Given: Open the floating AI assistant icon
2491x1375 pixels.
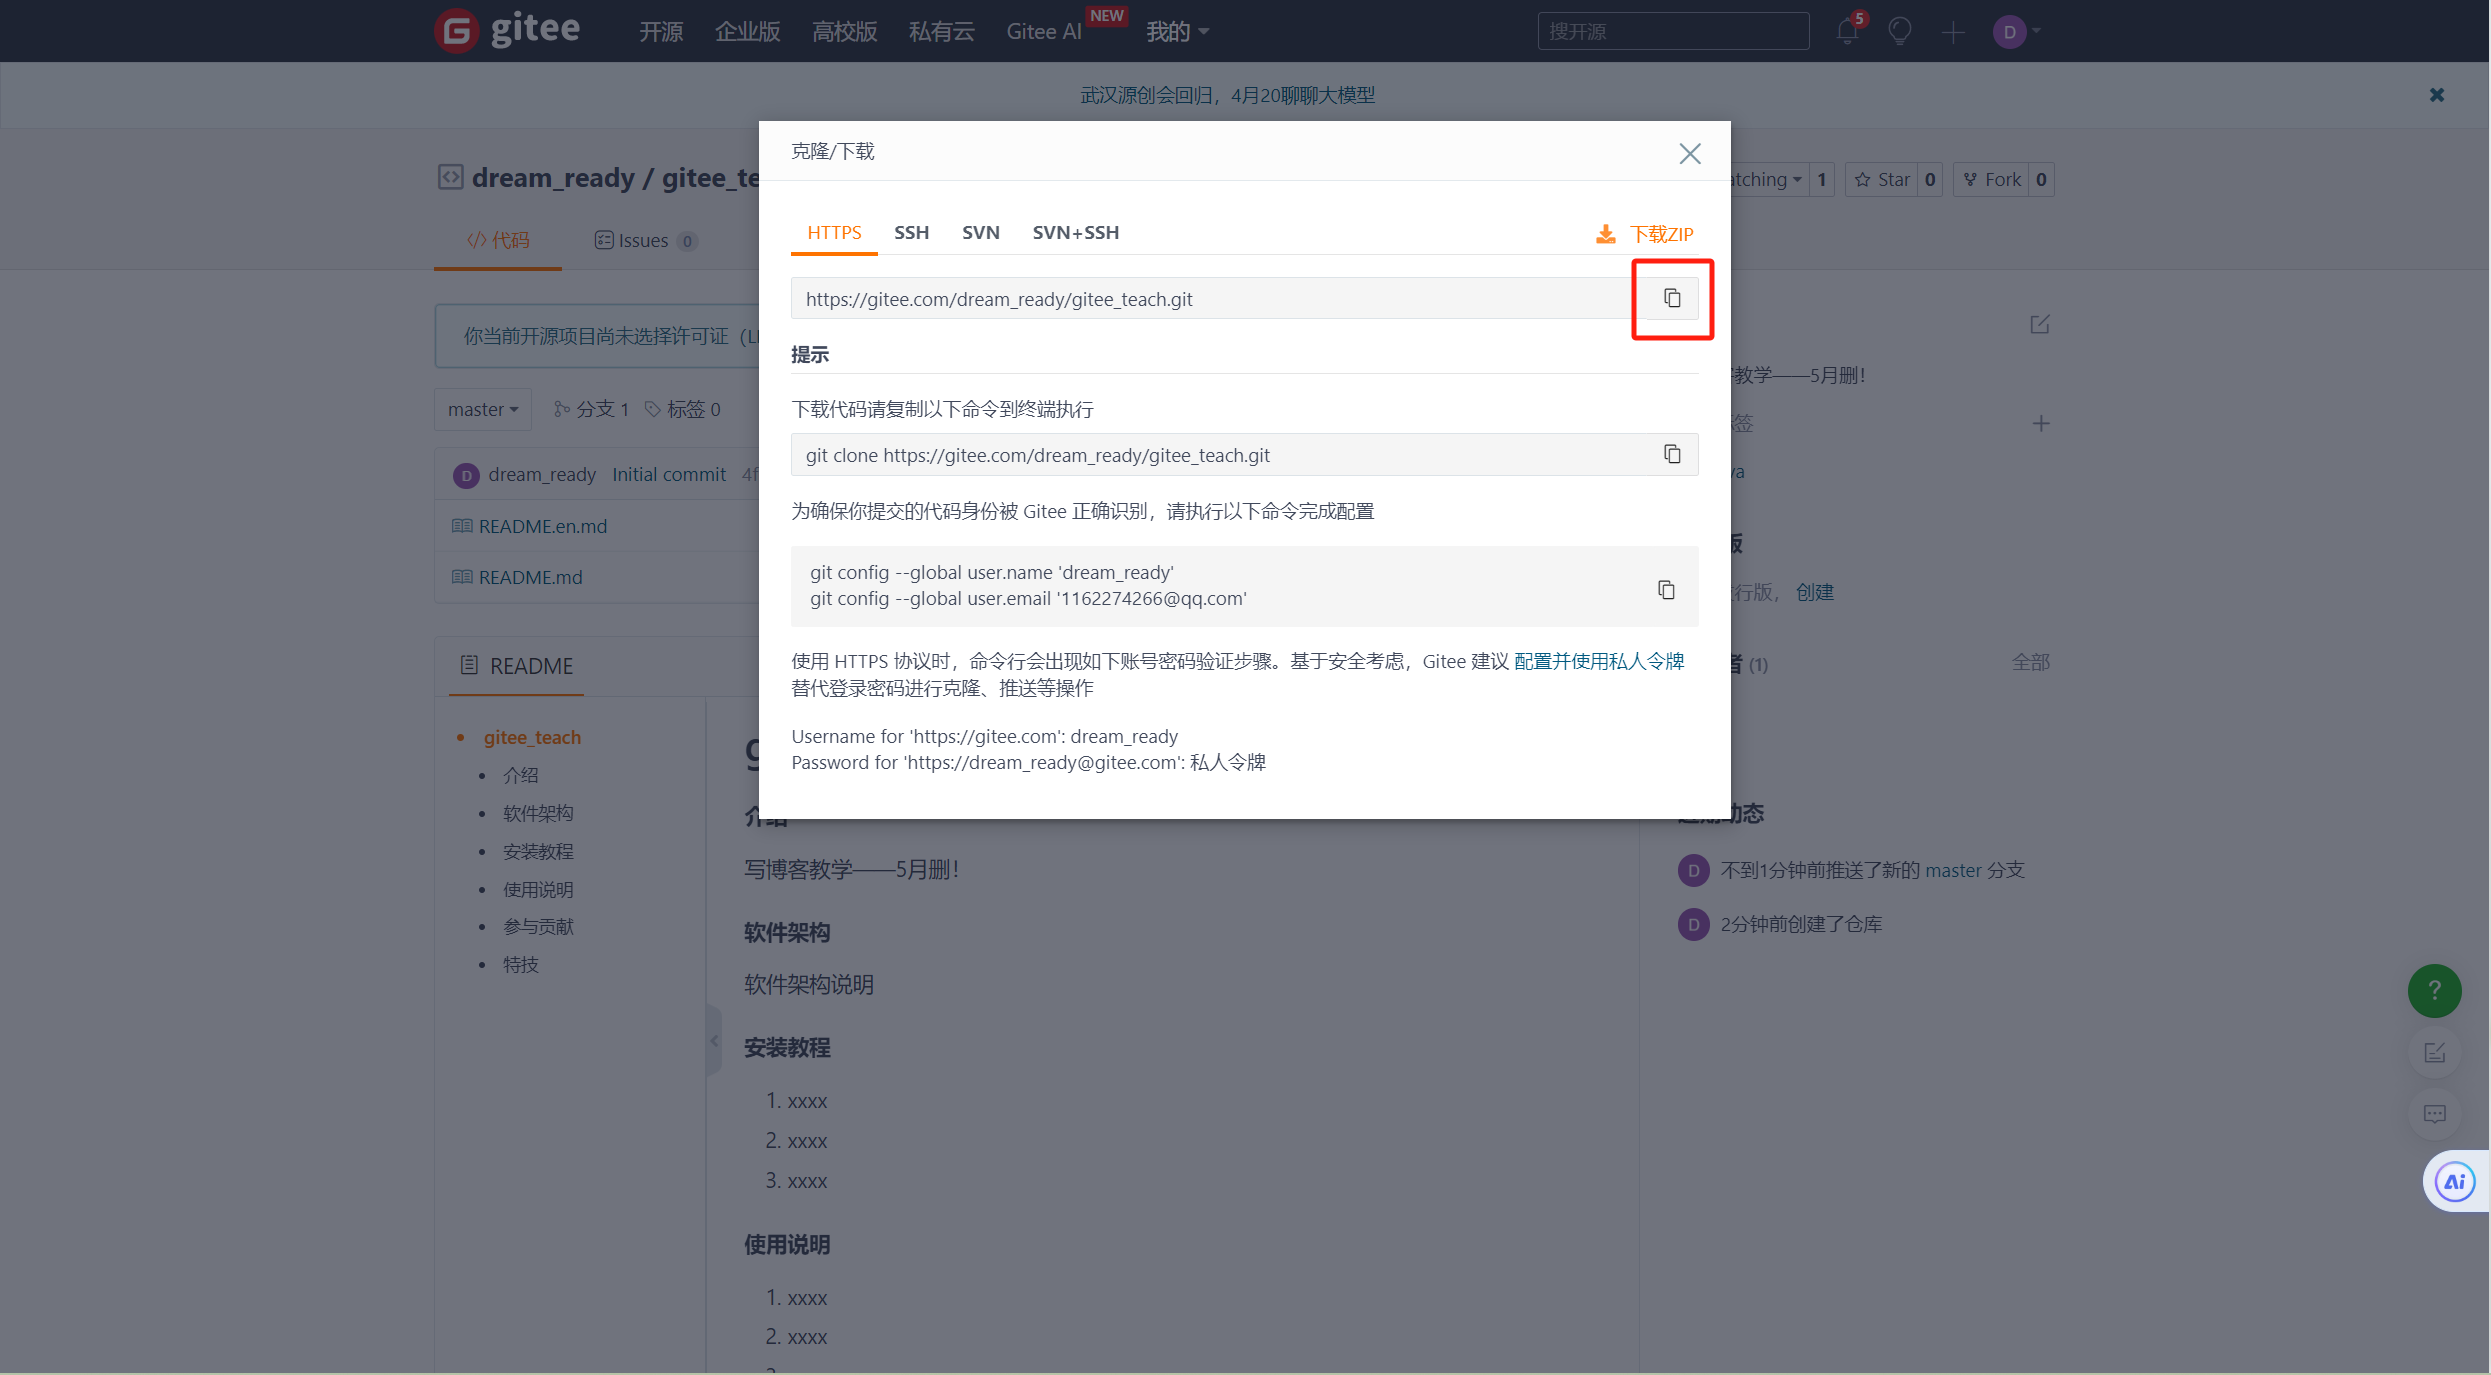Looking at the screenshot, I should tap(2454, 1182).
